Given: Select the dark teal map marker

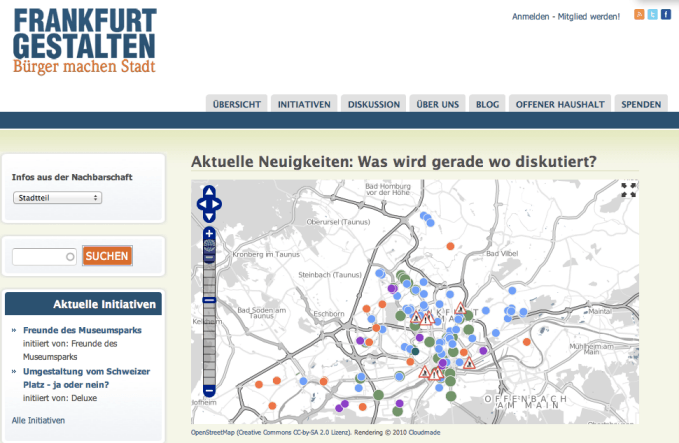Looking at the screenshot, I should (x=415, y=351).
